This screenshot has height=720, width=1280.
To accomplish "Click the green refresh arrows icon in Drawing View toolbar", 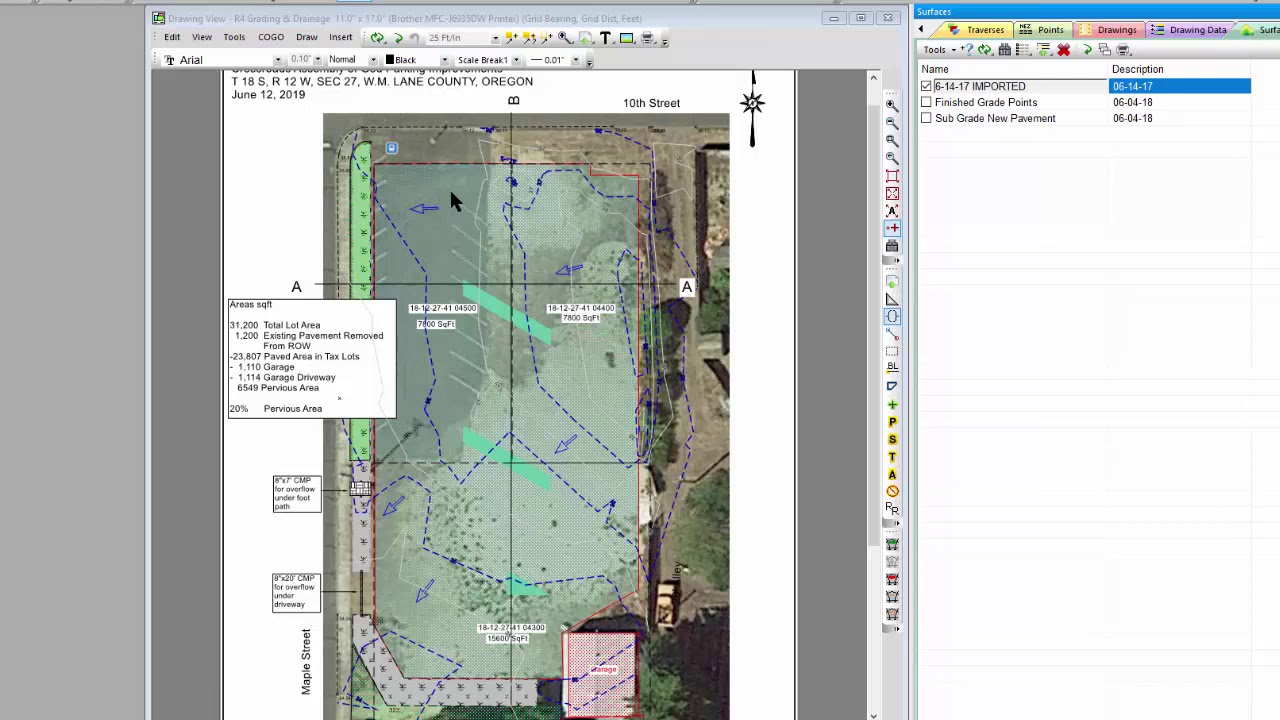I will click(x=377, y=38).
